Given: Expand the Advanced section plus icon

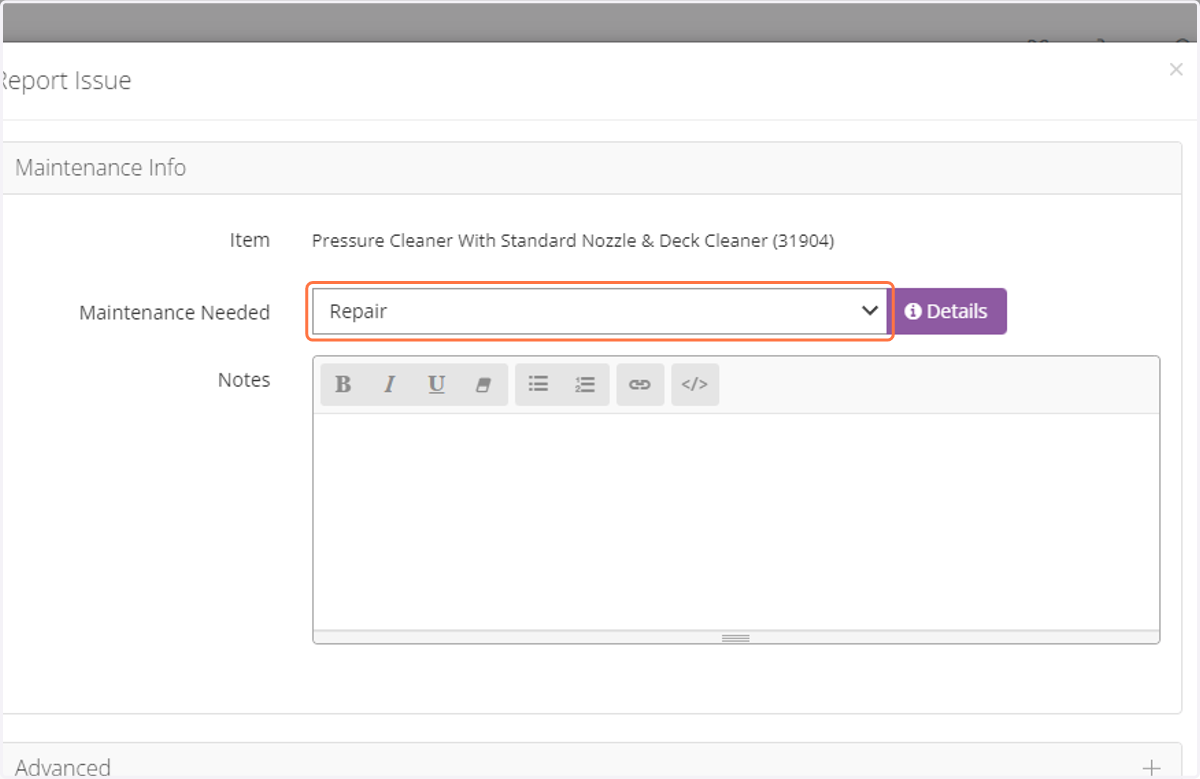Looking at the screenshot, I should (x=1152, y=768).
